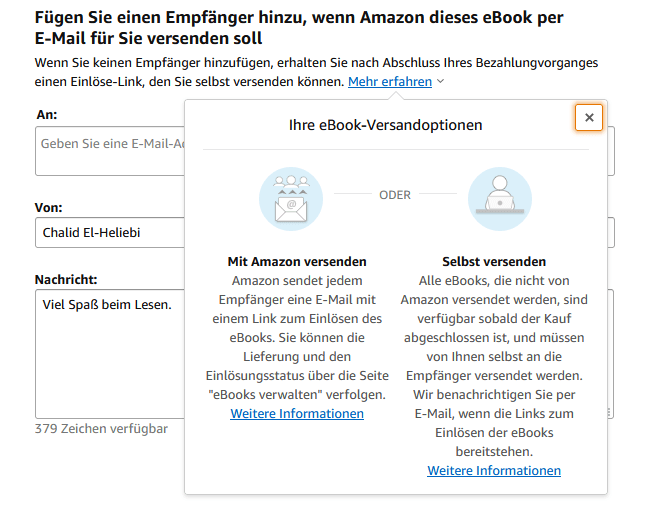Click the An: label

[47, 114]
